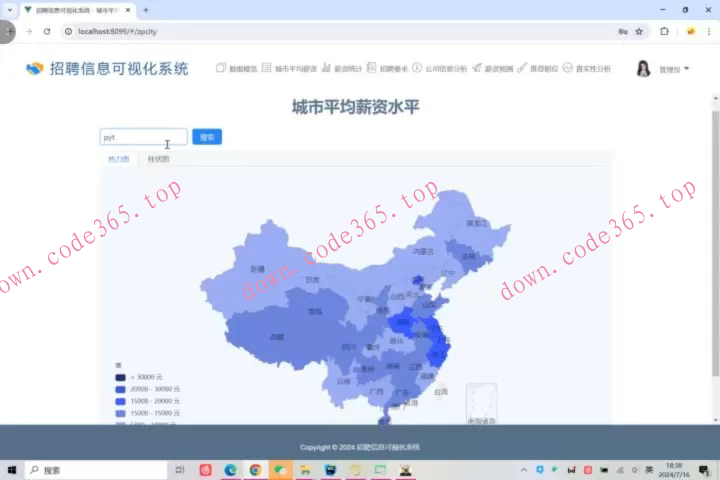This screenshot has width=720, height=480.
Task: Focus the job keyword search field
Action: [x=144, y=137]
